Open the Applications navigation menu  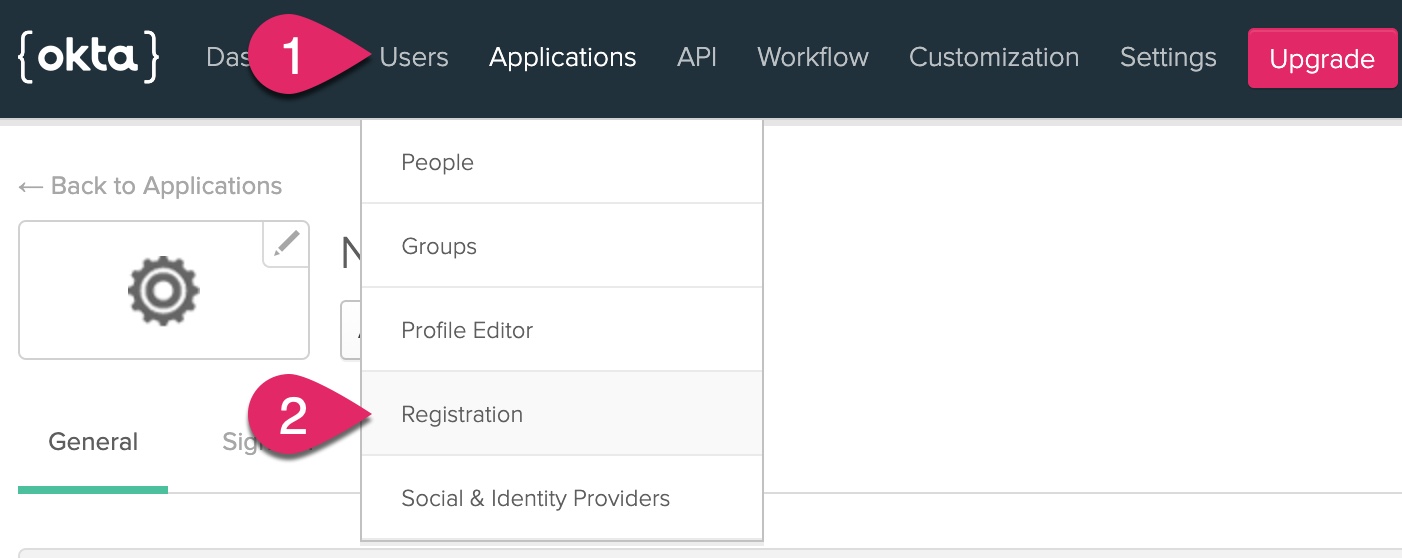point(562,57)
